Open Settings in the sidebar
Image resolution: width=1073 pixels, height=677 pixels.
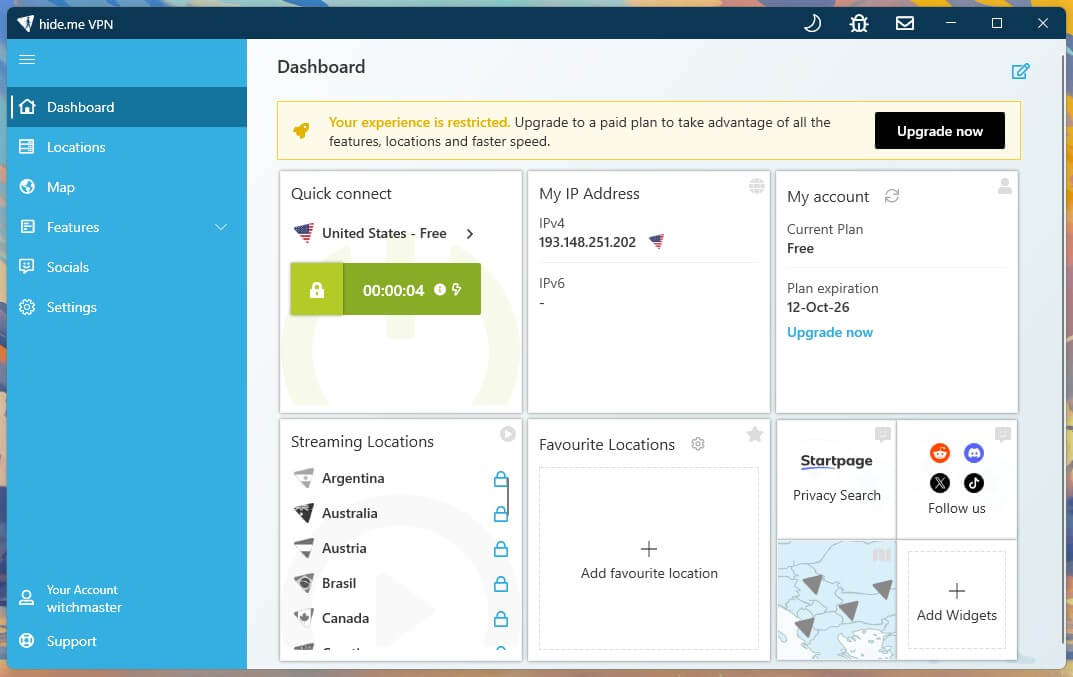(x=127, y=307)
